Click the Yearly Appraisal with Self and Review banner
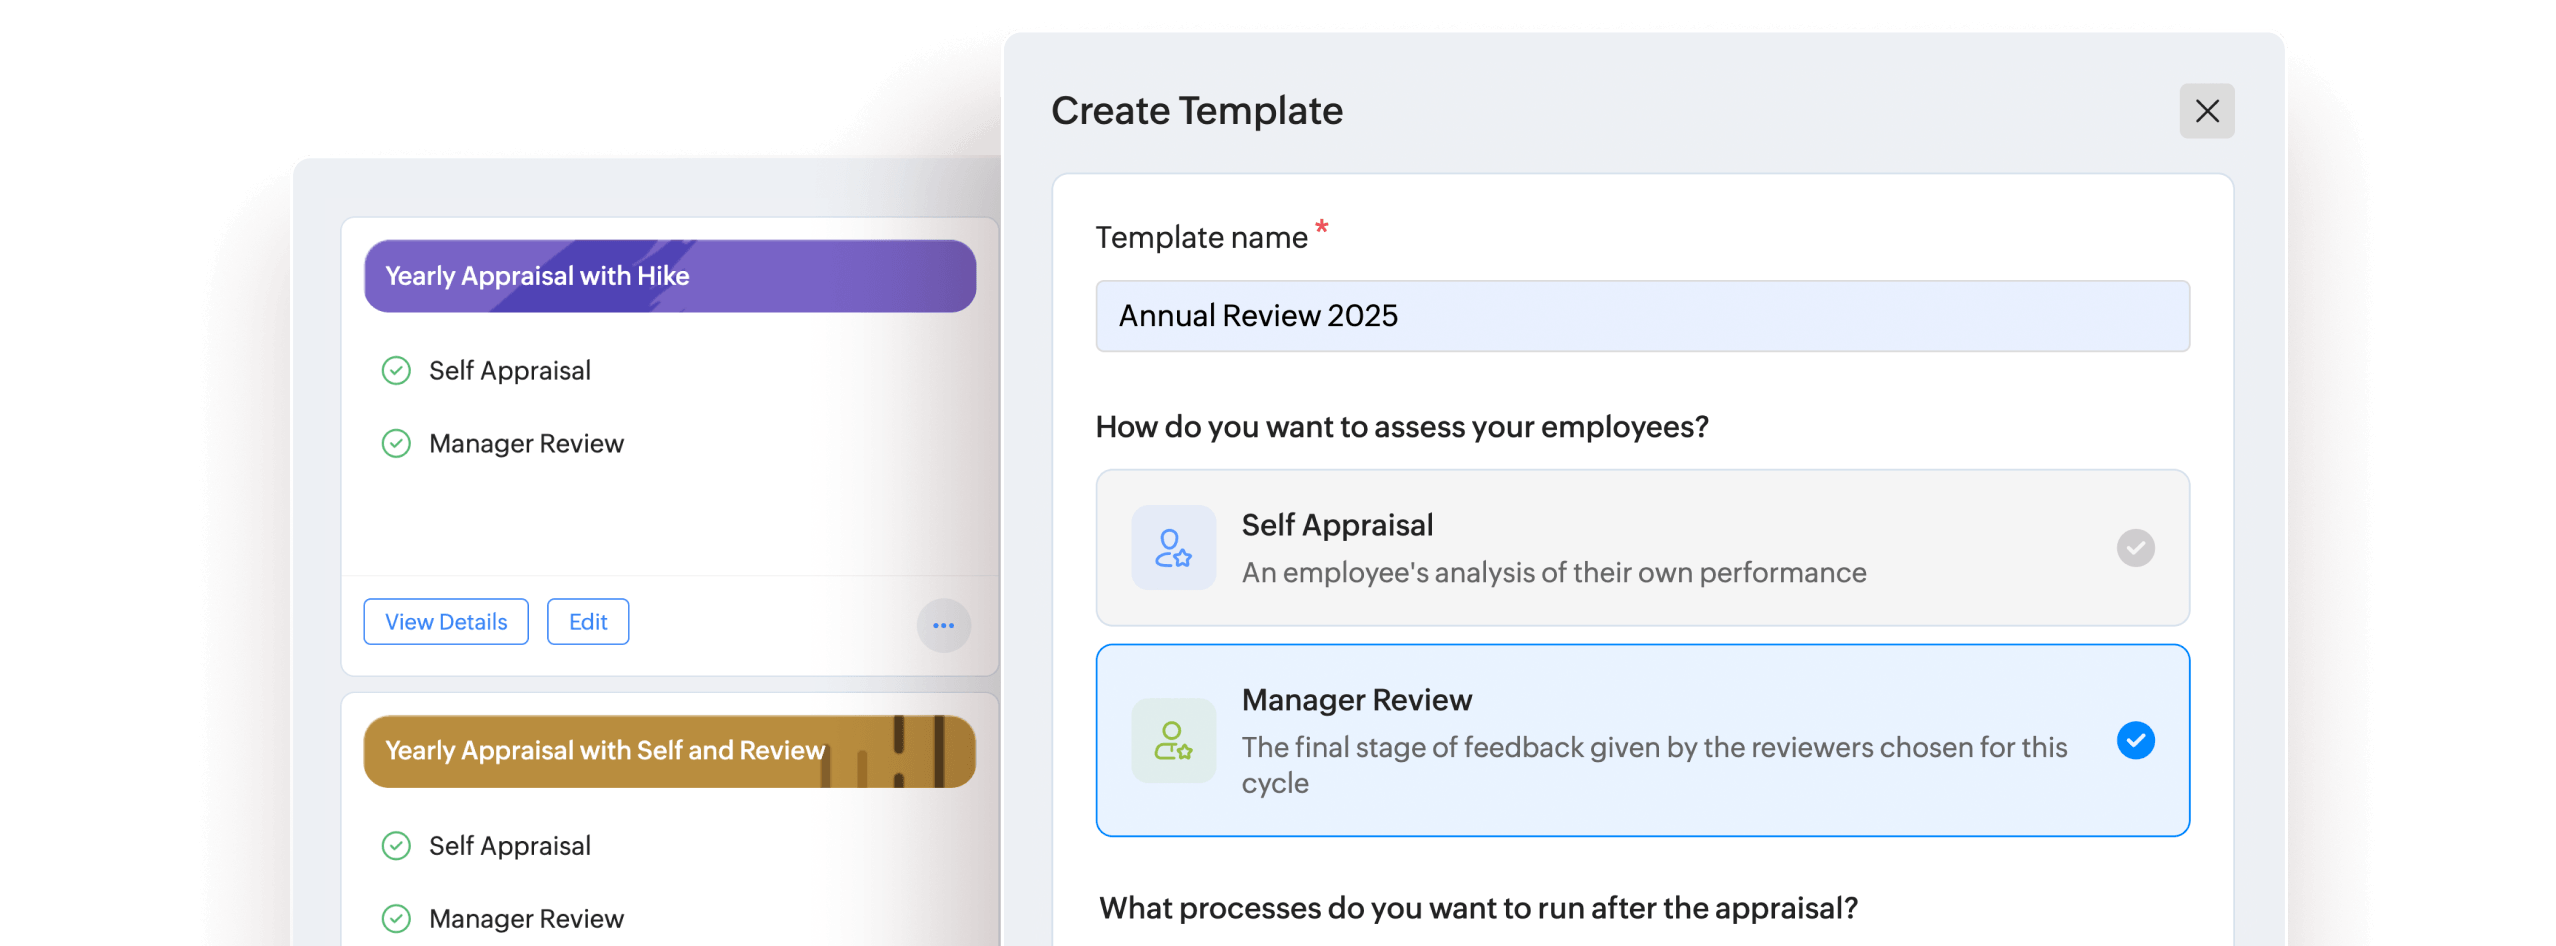2556x946 pixels. pyautogui.click(x=668, y=750)
